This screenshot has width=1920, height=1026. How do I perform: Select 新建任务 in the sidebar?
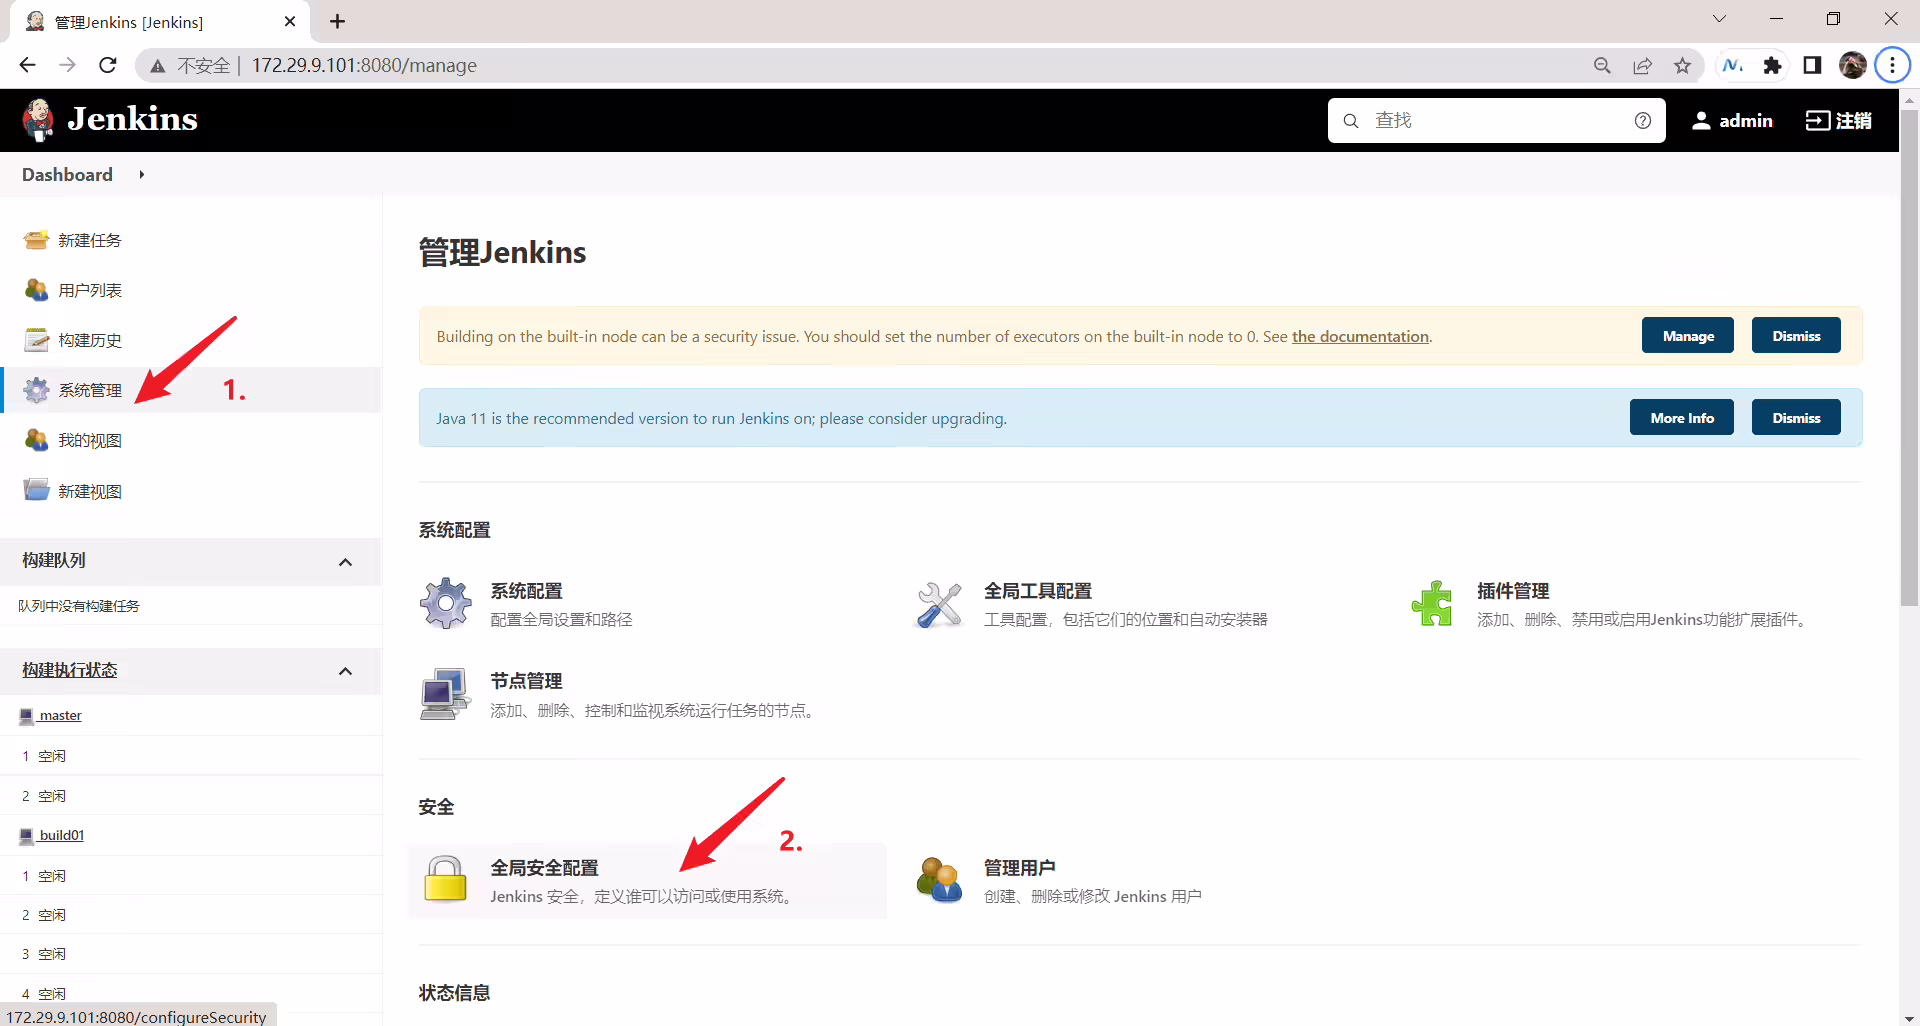click(90, 240)
